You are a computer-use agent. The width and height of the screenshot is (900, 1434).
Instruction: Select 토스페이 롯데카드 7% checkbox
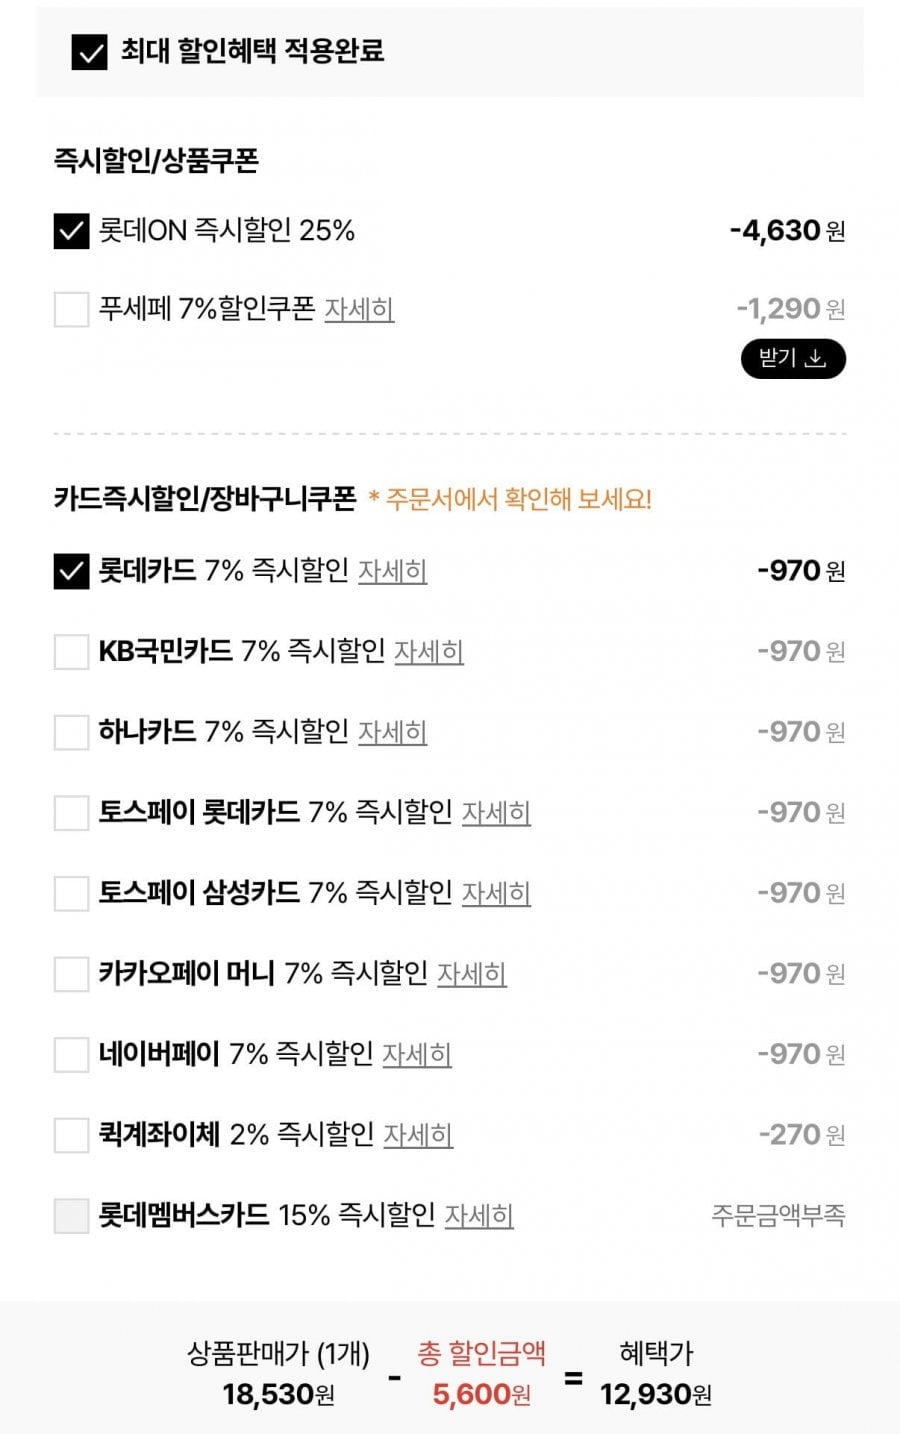click(71, 813)
